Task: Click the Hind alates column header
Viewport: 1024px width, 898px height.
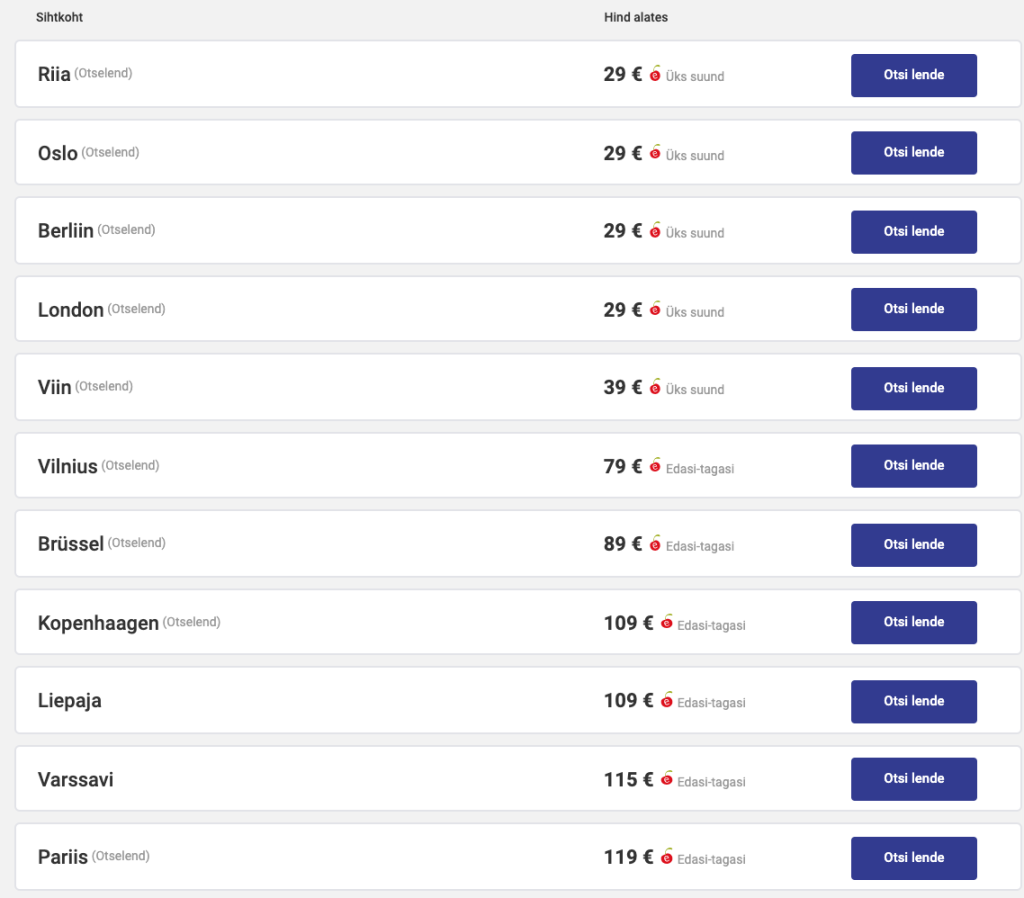Action: click(x=636, y=17)
